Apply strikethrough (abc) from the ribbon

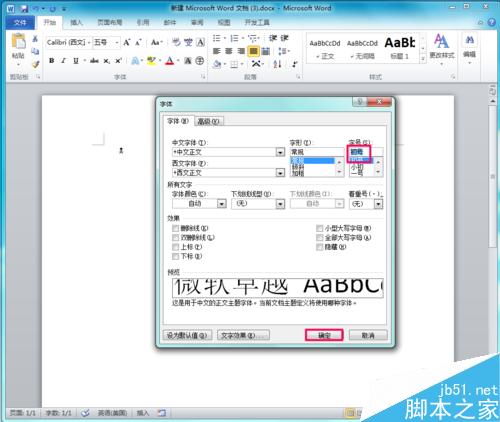point(94,61)
